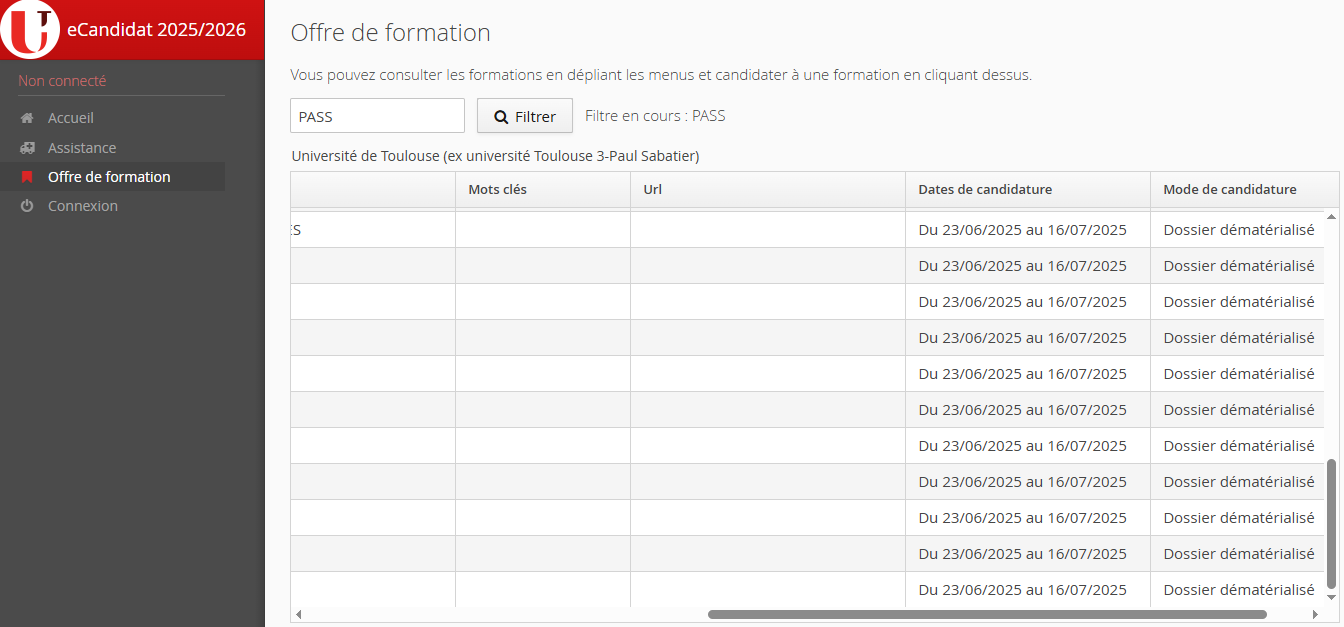Open the Connexion menu item
Image resolution: width=1344 pixels, height=627 pixels.
pyautogui.click(x=82, y=206)
